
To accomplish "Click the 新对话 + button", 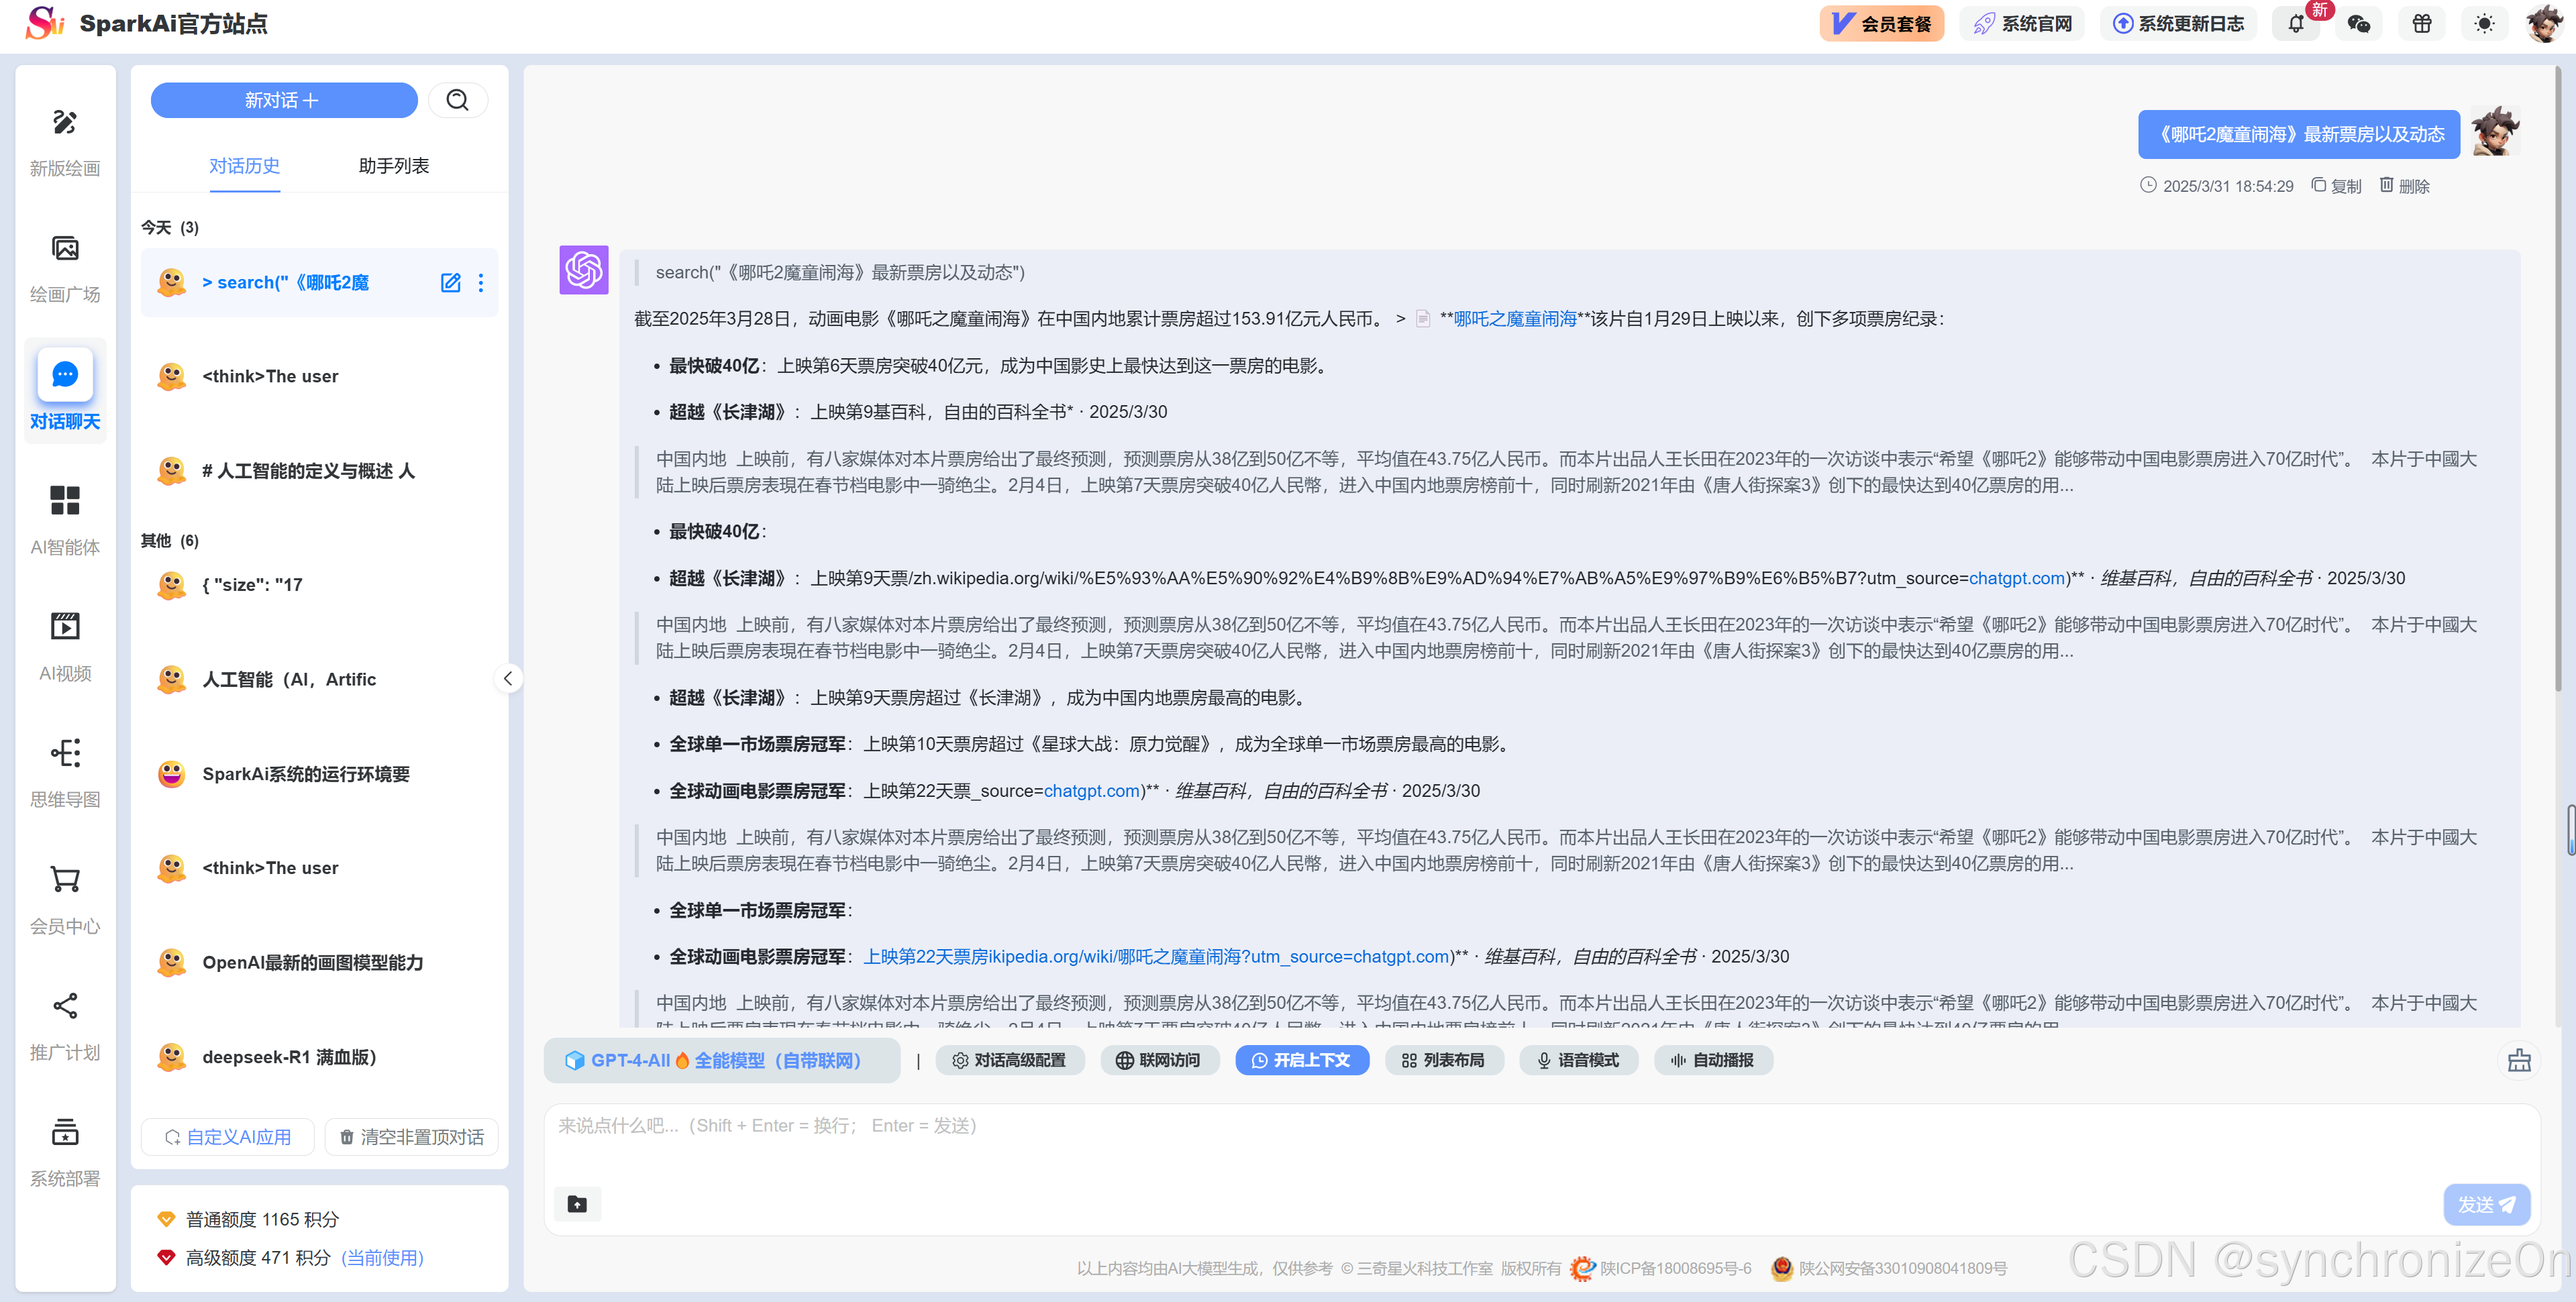I will 283,100.
